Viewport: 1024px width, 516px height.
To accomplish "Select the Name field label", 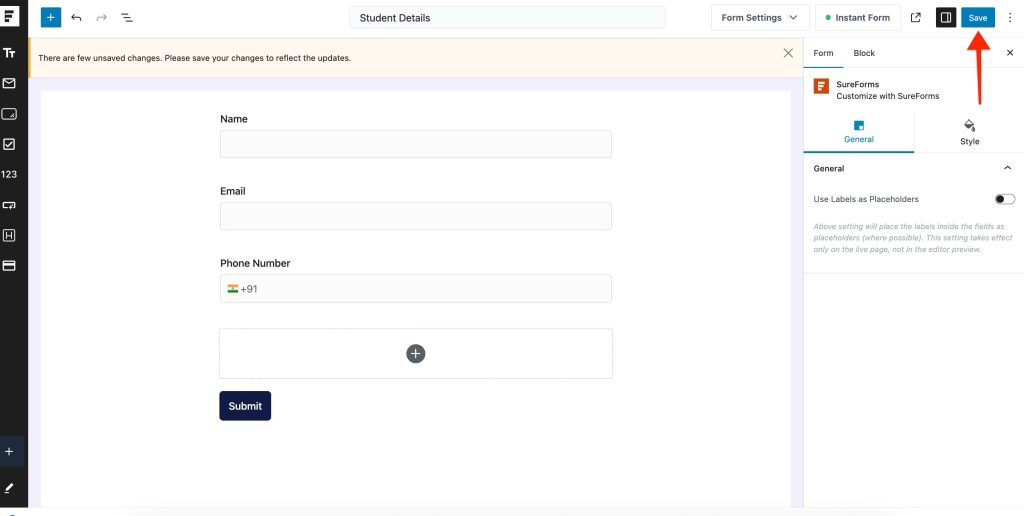I will (234, 119).
